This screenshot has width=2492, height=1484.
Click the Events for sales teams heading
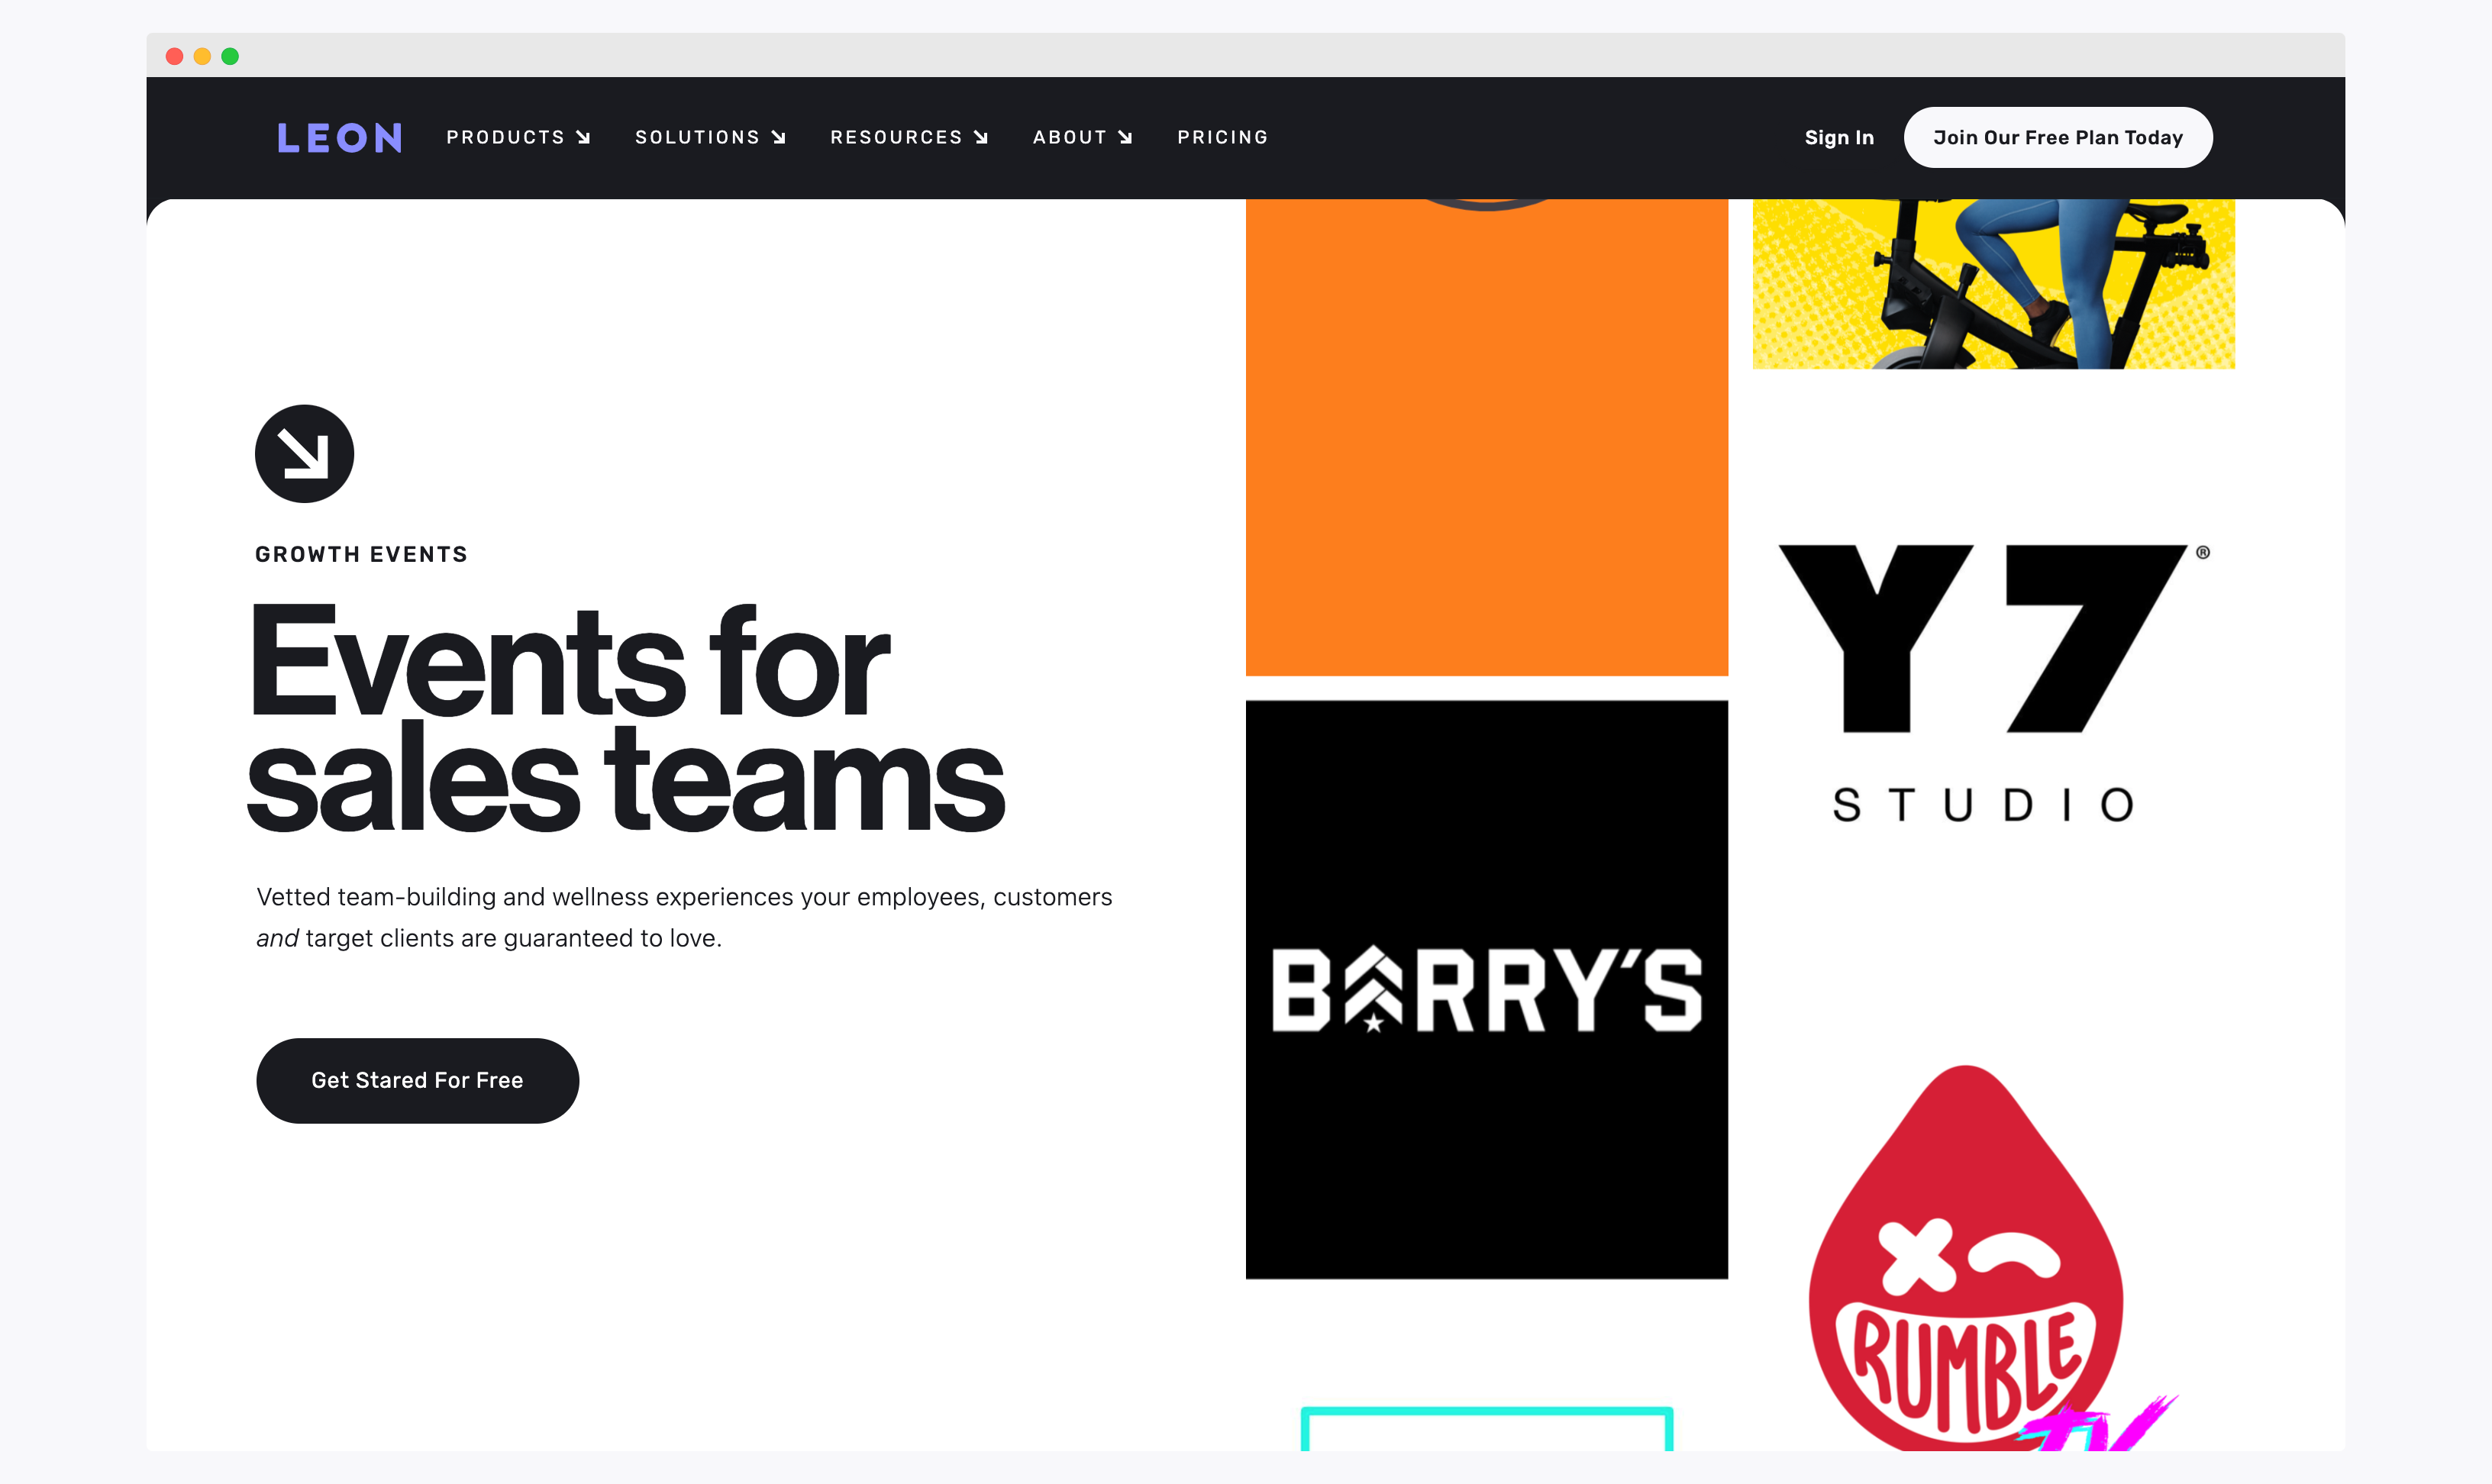pyautogui.click(x=625, y=718)
